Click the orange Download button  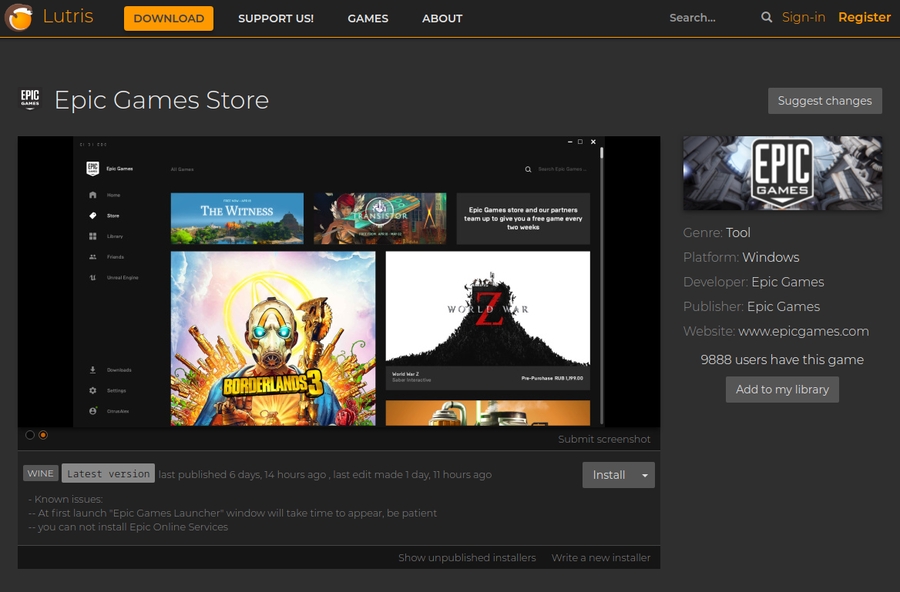(168, 18)
